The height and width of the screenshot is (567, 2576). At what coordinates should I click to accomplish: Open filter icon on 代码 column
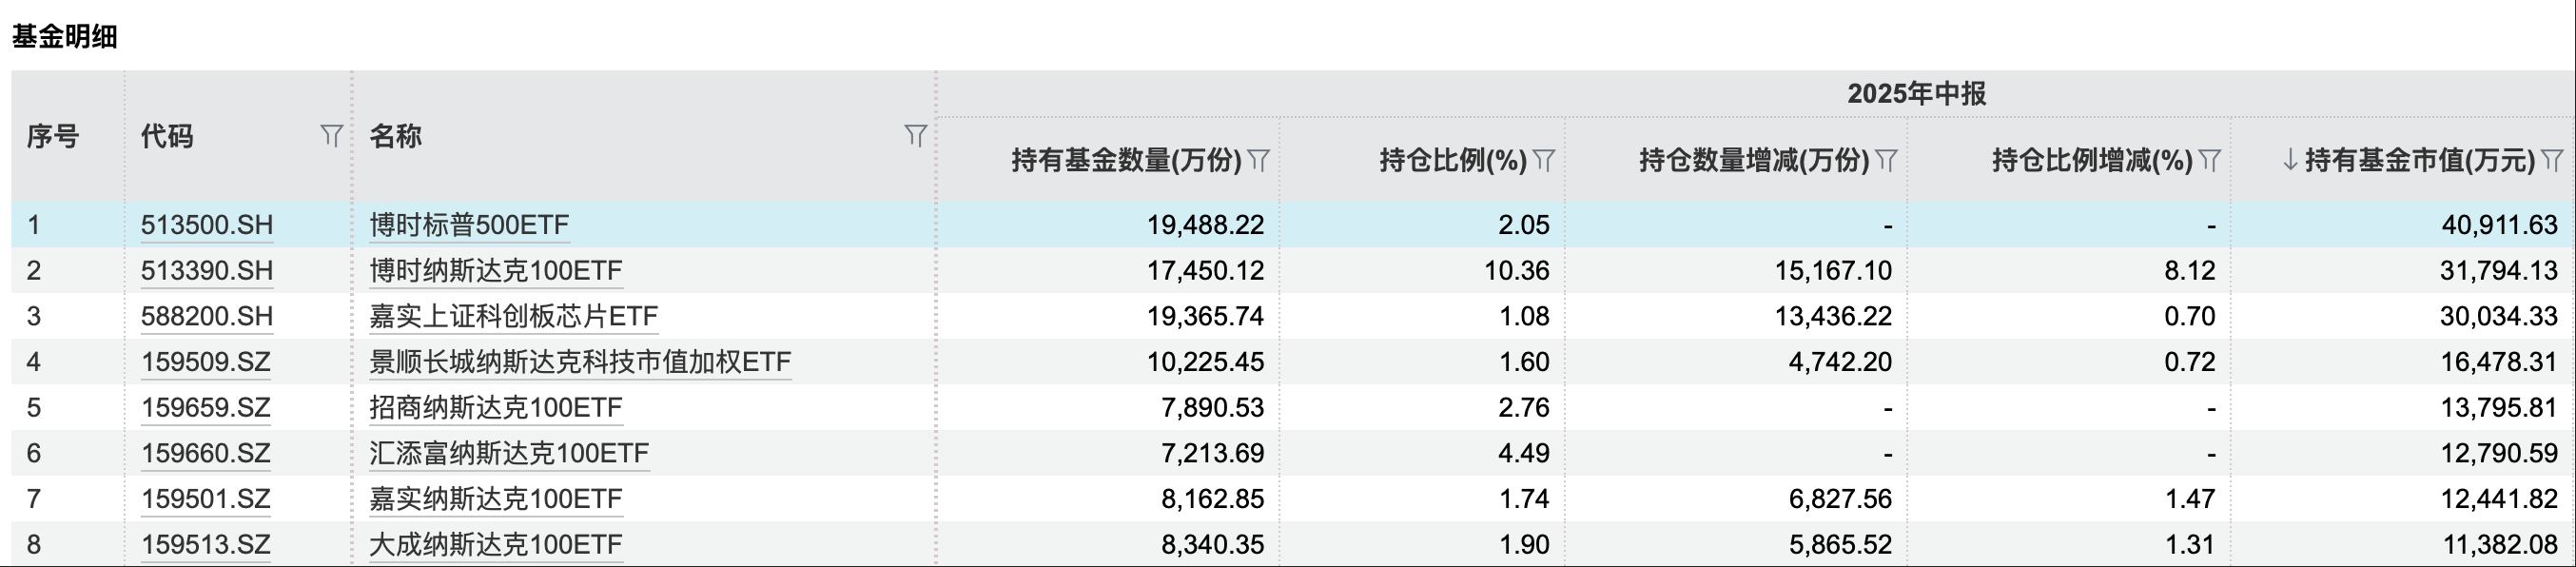coord(332,135)
